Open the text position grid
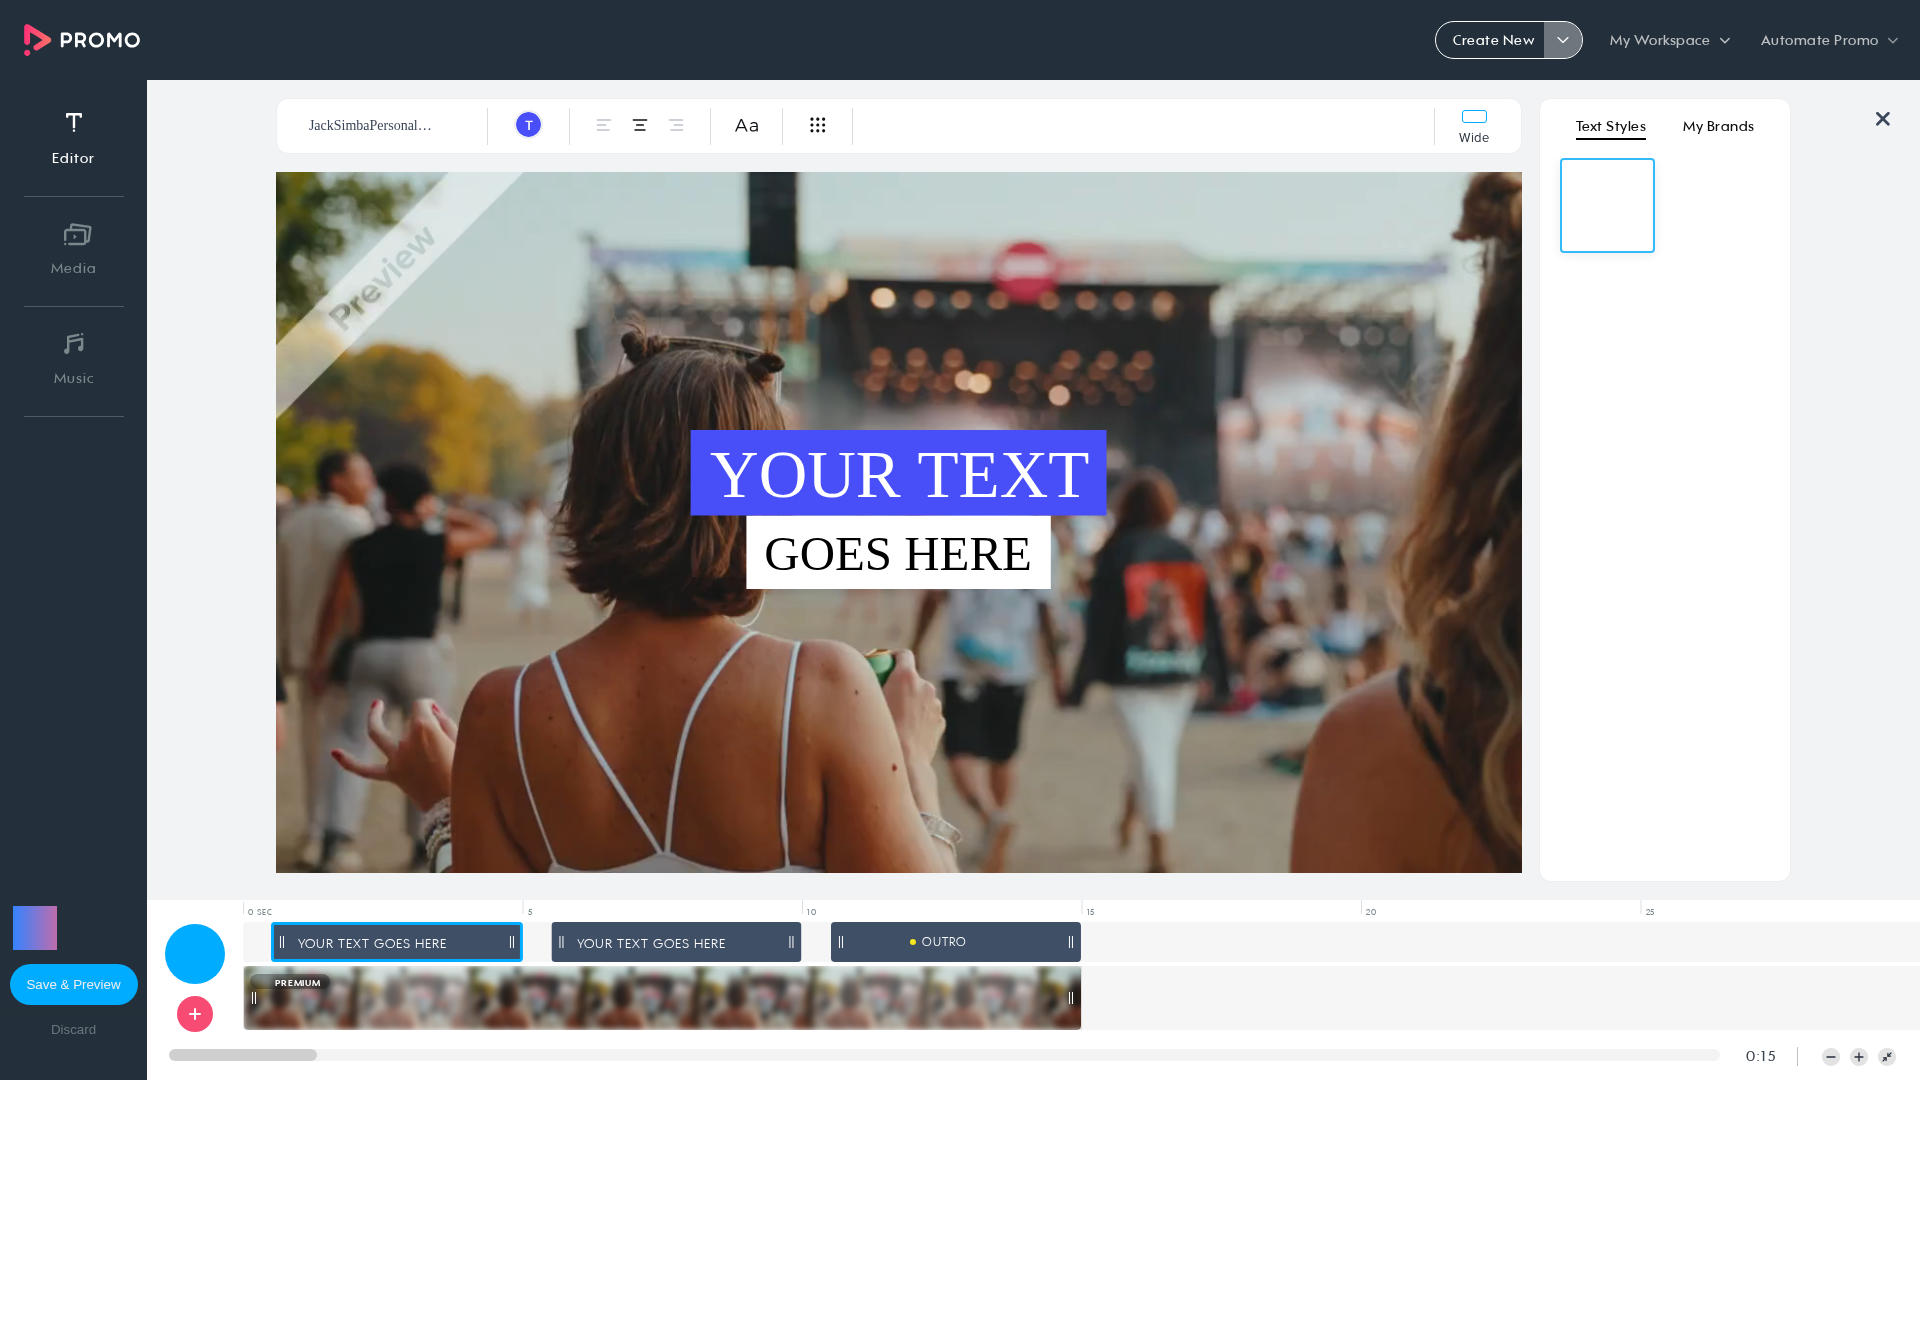The width and height of the screenshot is (1920, 1324). click(x=818, y=125)
